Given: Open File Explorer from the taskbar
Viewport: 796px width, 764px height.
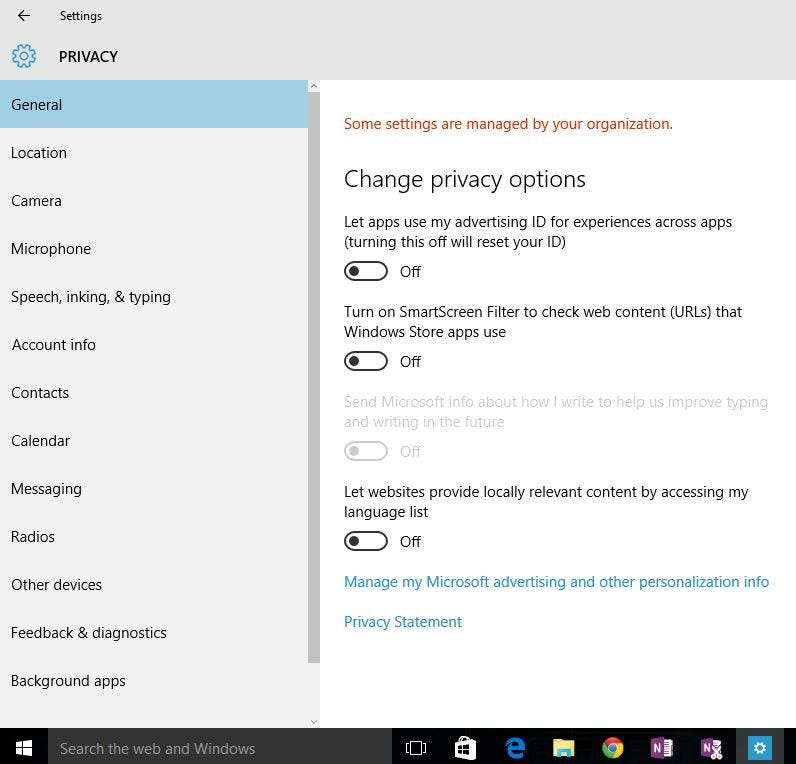Looking at the screenshot, I should coord(563,748).
